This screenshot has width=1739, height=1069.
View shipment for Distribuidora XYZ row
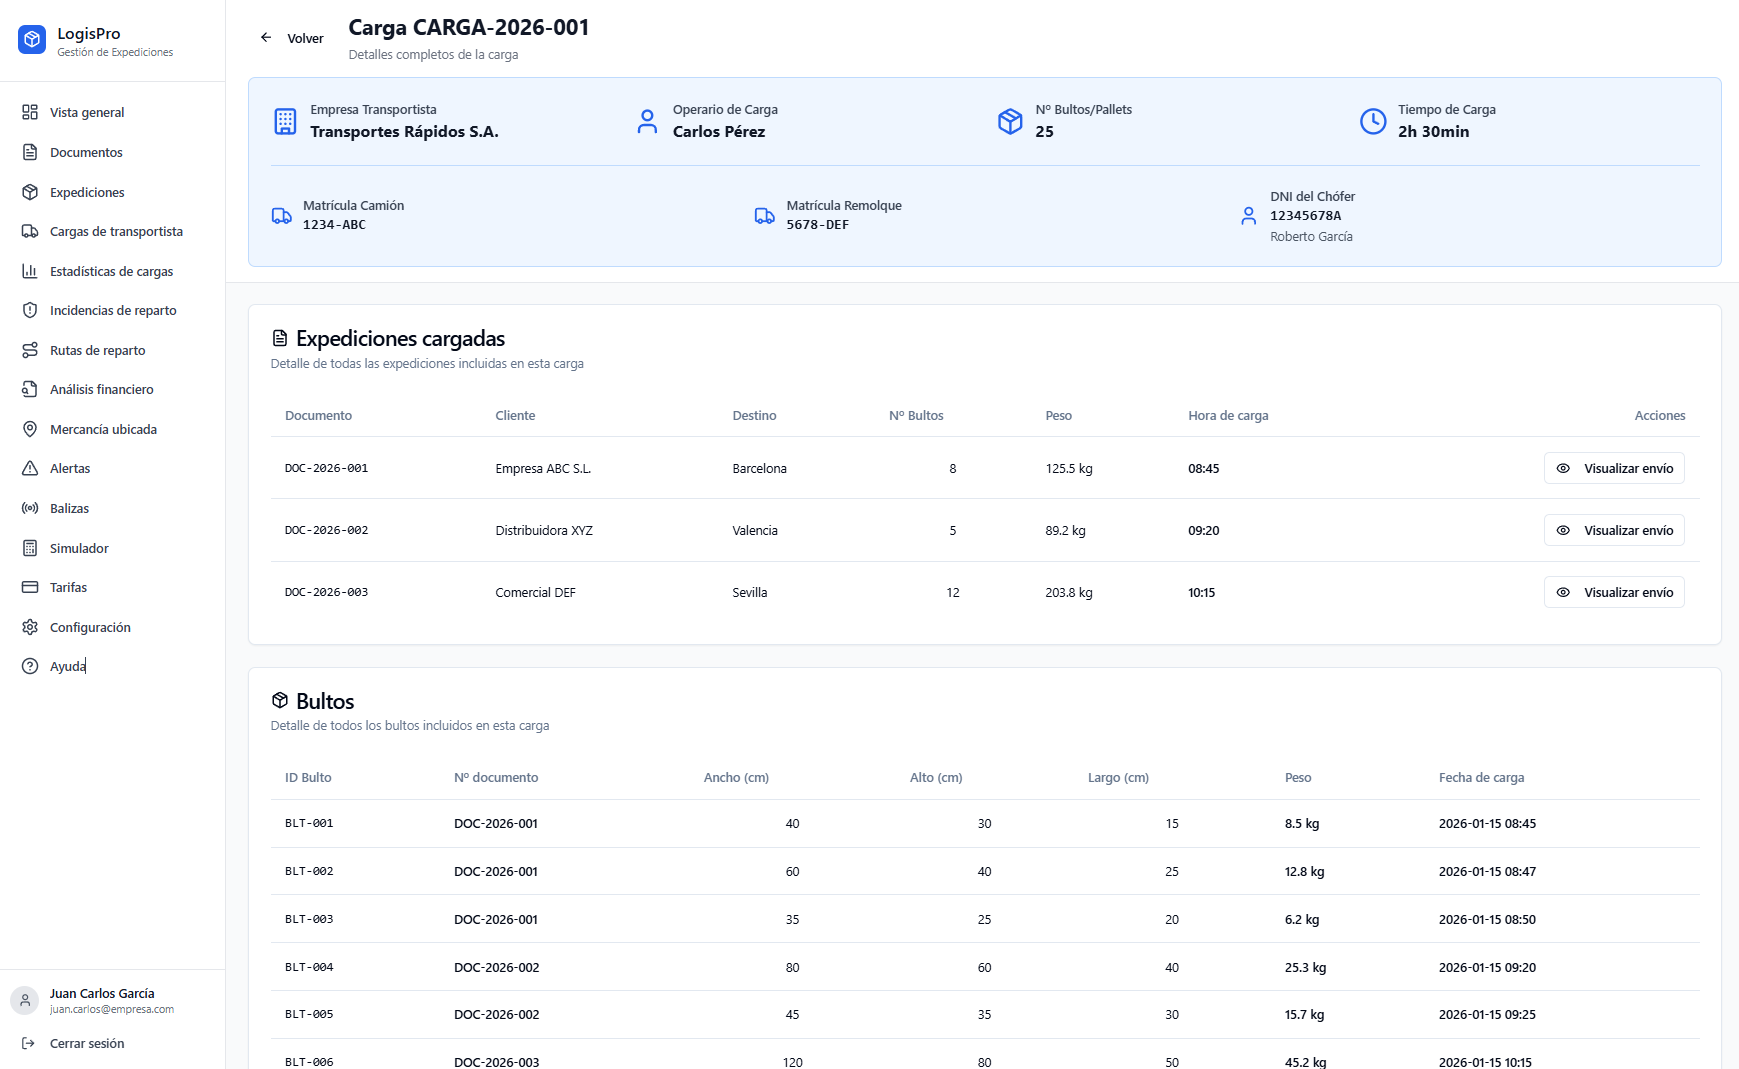(1613, 531)
